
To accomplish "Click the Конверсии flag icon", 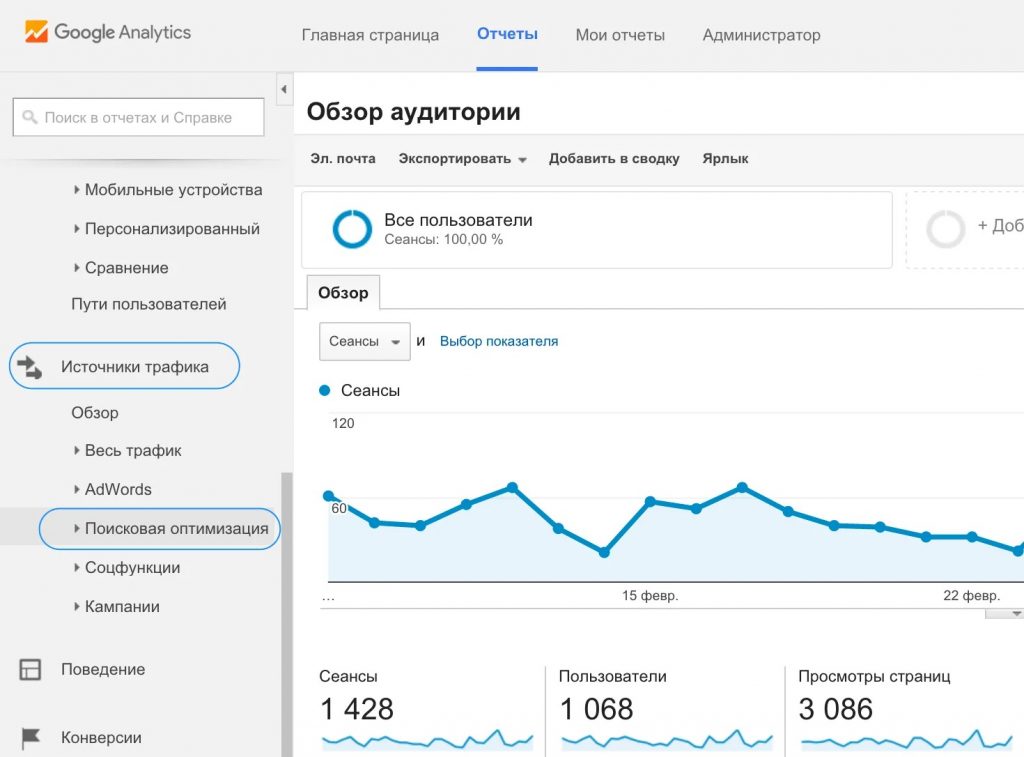I will click(31, 737).
